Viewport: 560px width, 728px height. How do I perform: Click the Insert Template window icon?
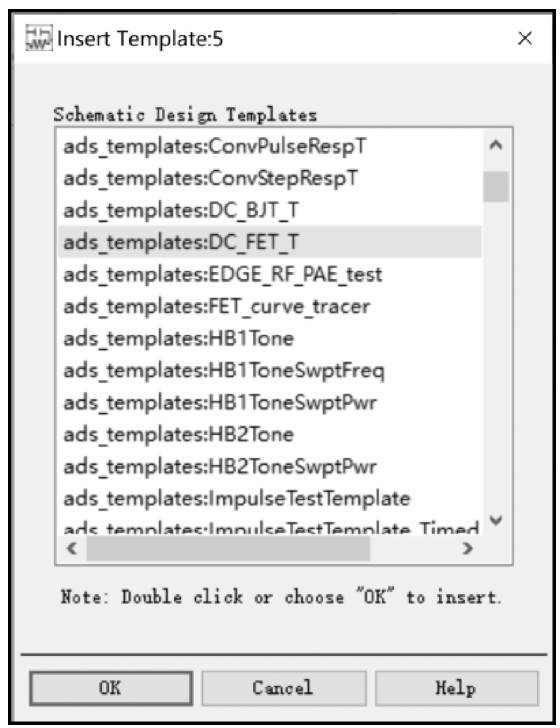(x=39, y=38)
